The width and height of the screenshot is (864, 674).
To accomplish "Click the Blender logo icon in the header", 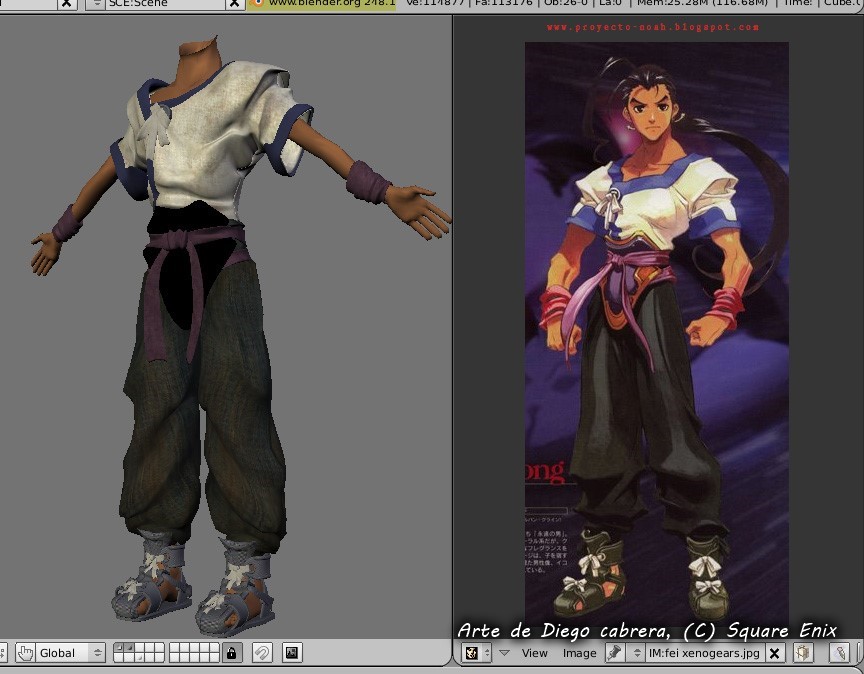I will pyautogui.click(x=257, y=3).
